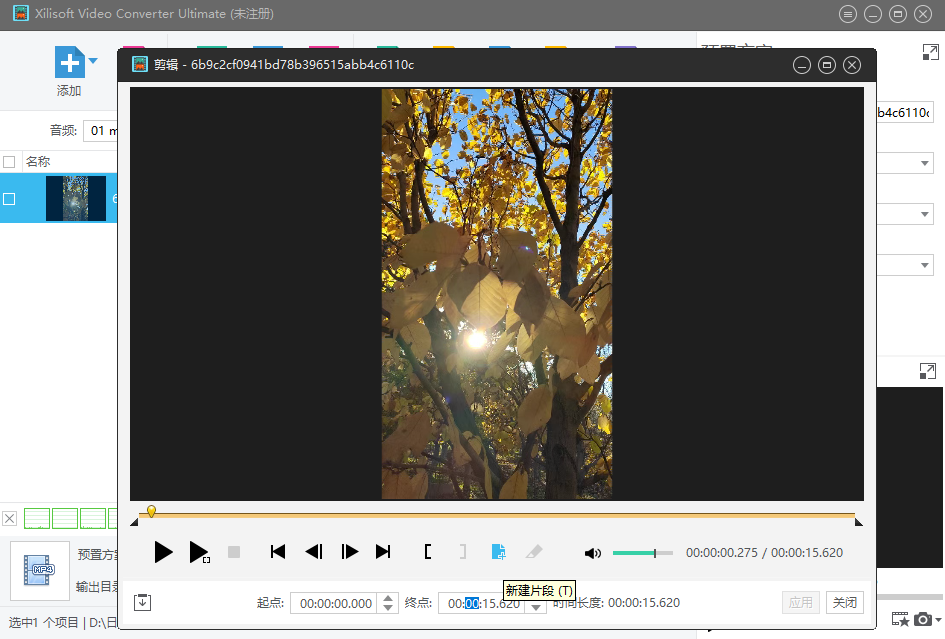This screenshot has width=945, height=639.
Task: Open the 音频 track dropdown
Action: click(x=100, y=130)
